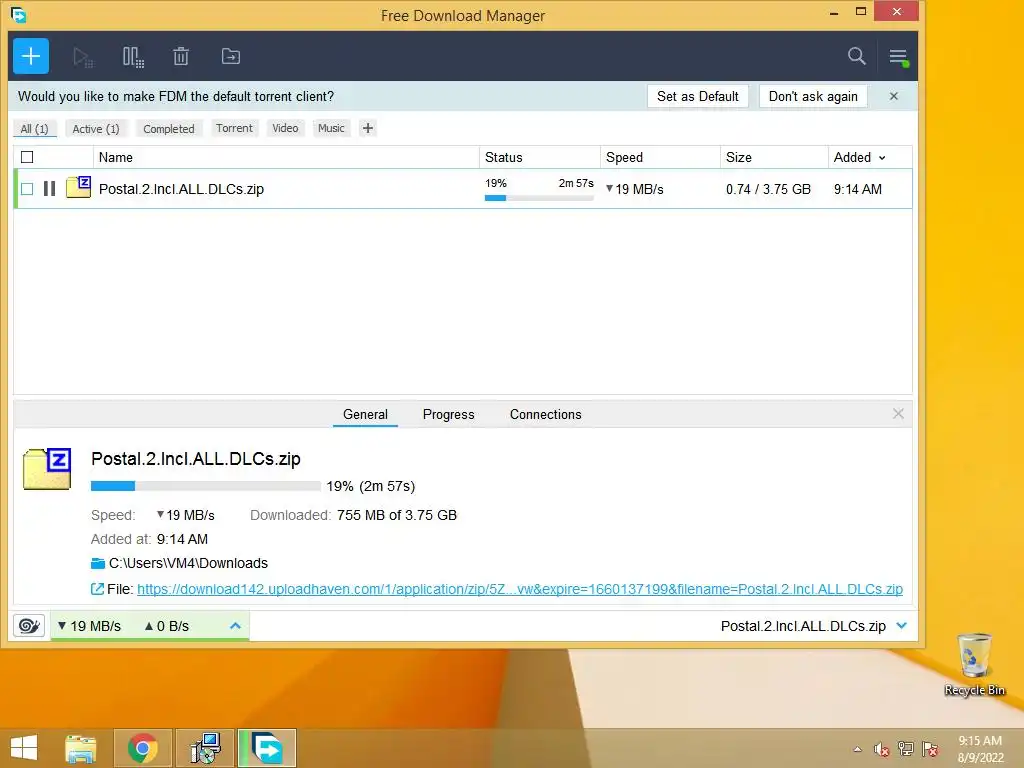Click blue folder icon beside path
This screenshot has width=1024, height=768.
click(x=98, y=563)
